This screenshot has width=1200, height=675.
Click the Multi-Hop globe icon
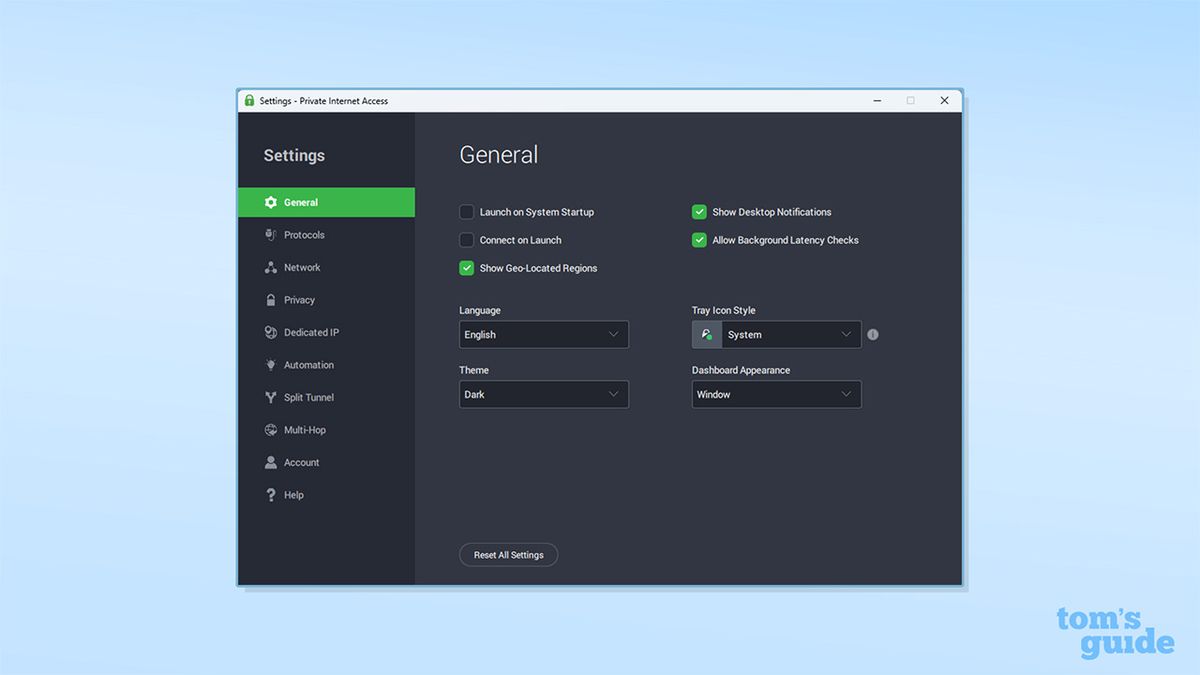(x=271, y=430)
